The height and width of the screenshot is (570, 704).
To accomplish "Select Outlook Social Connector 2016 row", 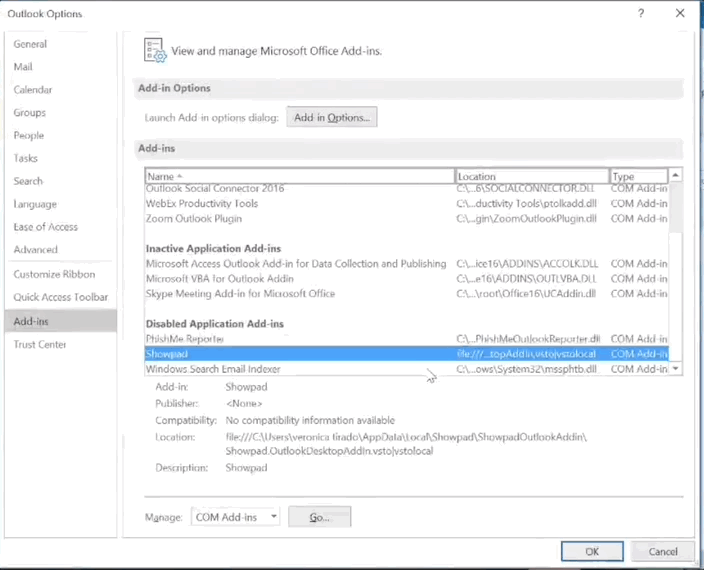I will 406,189.
